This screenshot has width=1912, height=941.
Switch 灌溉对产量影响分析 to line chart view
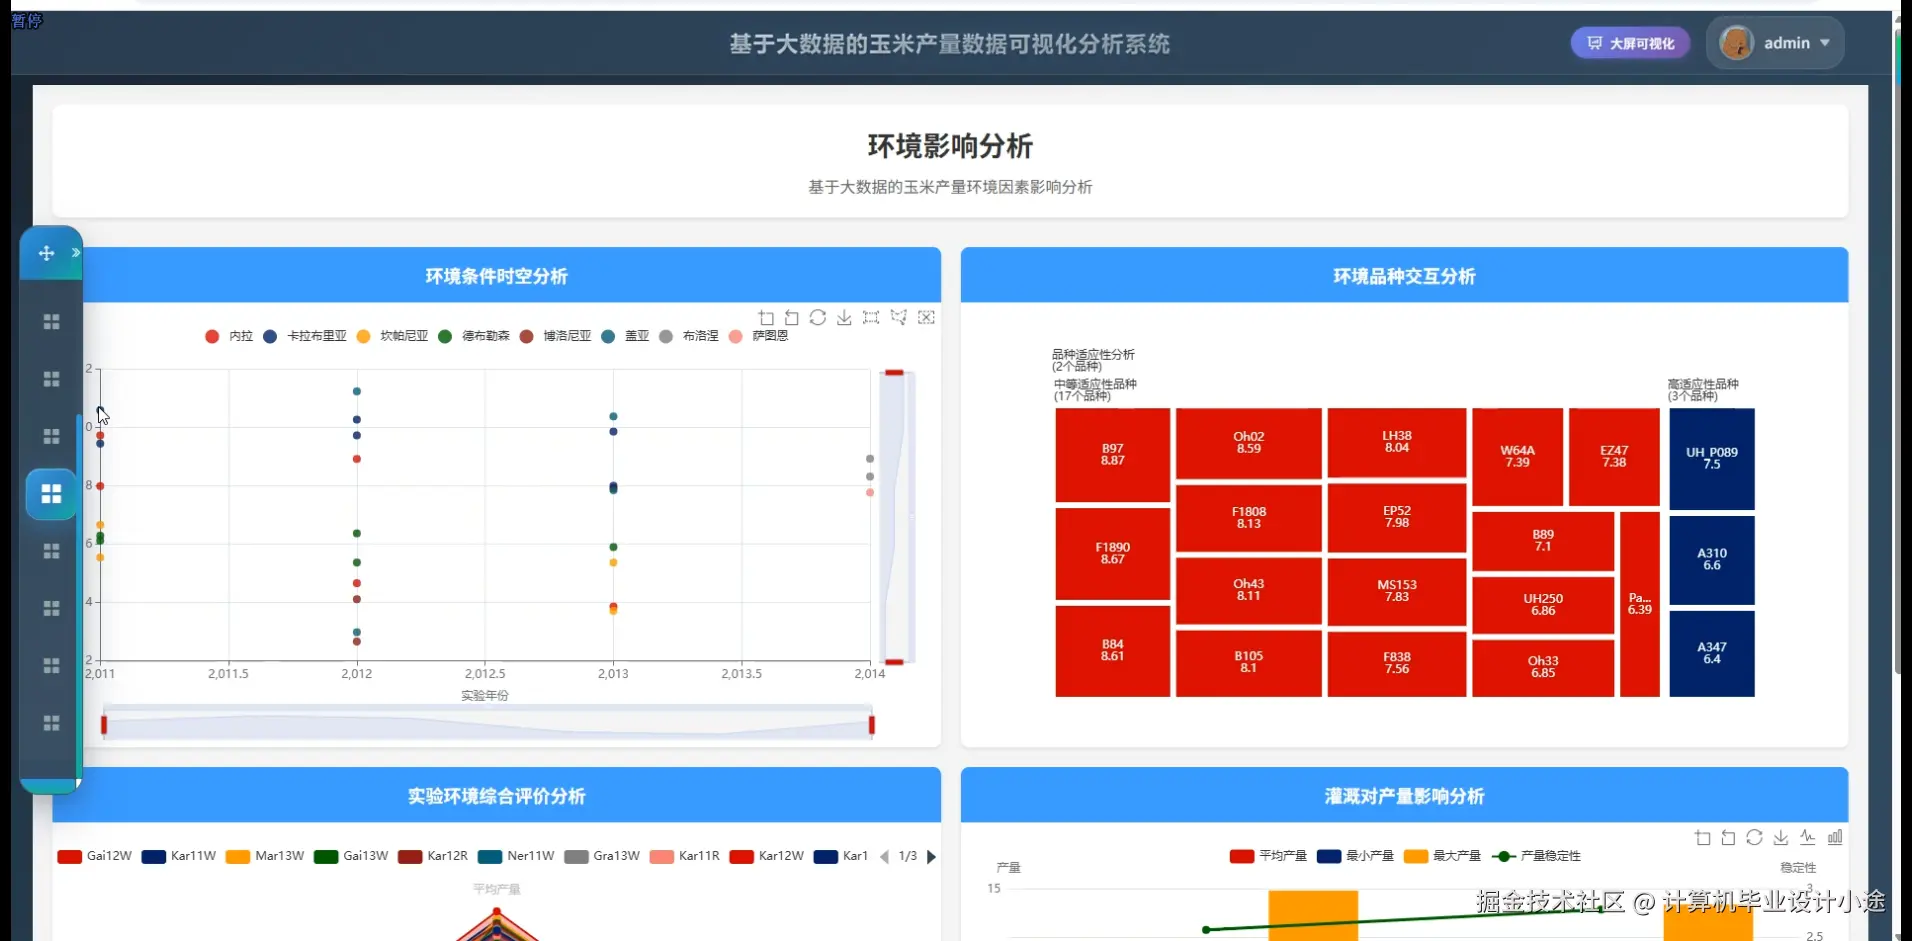pyautogui.click(x=1808, y=838)
